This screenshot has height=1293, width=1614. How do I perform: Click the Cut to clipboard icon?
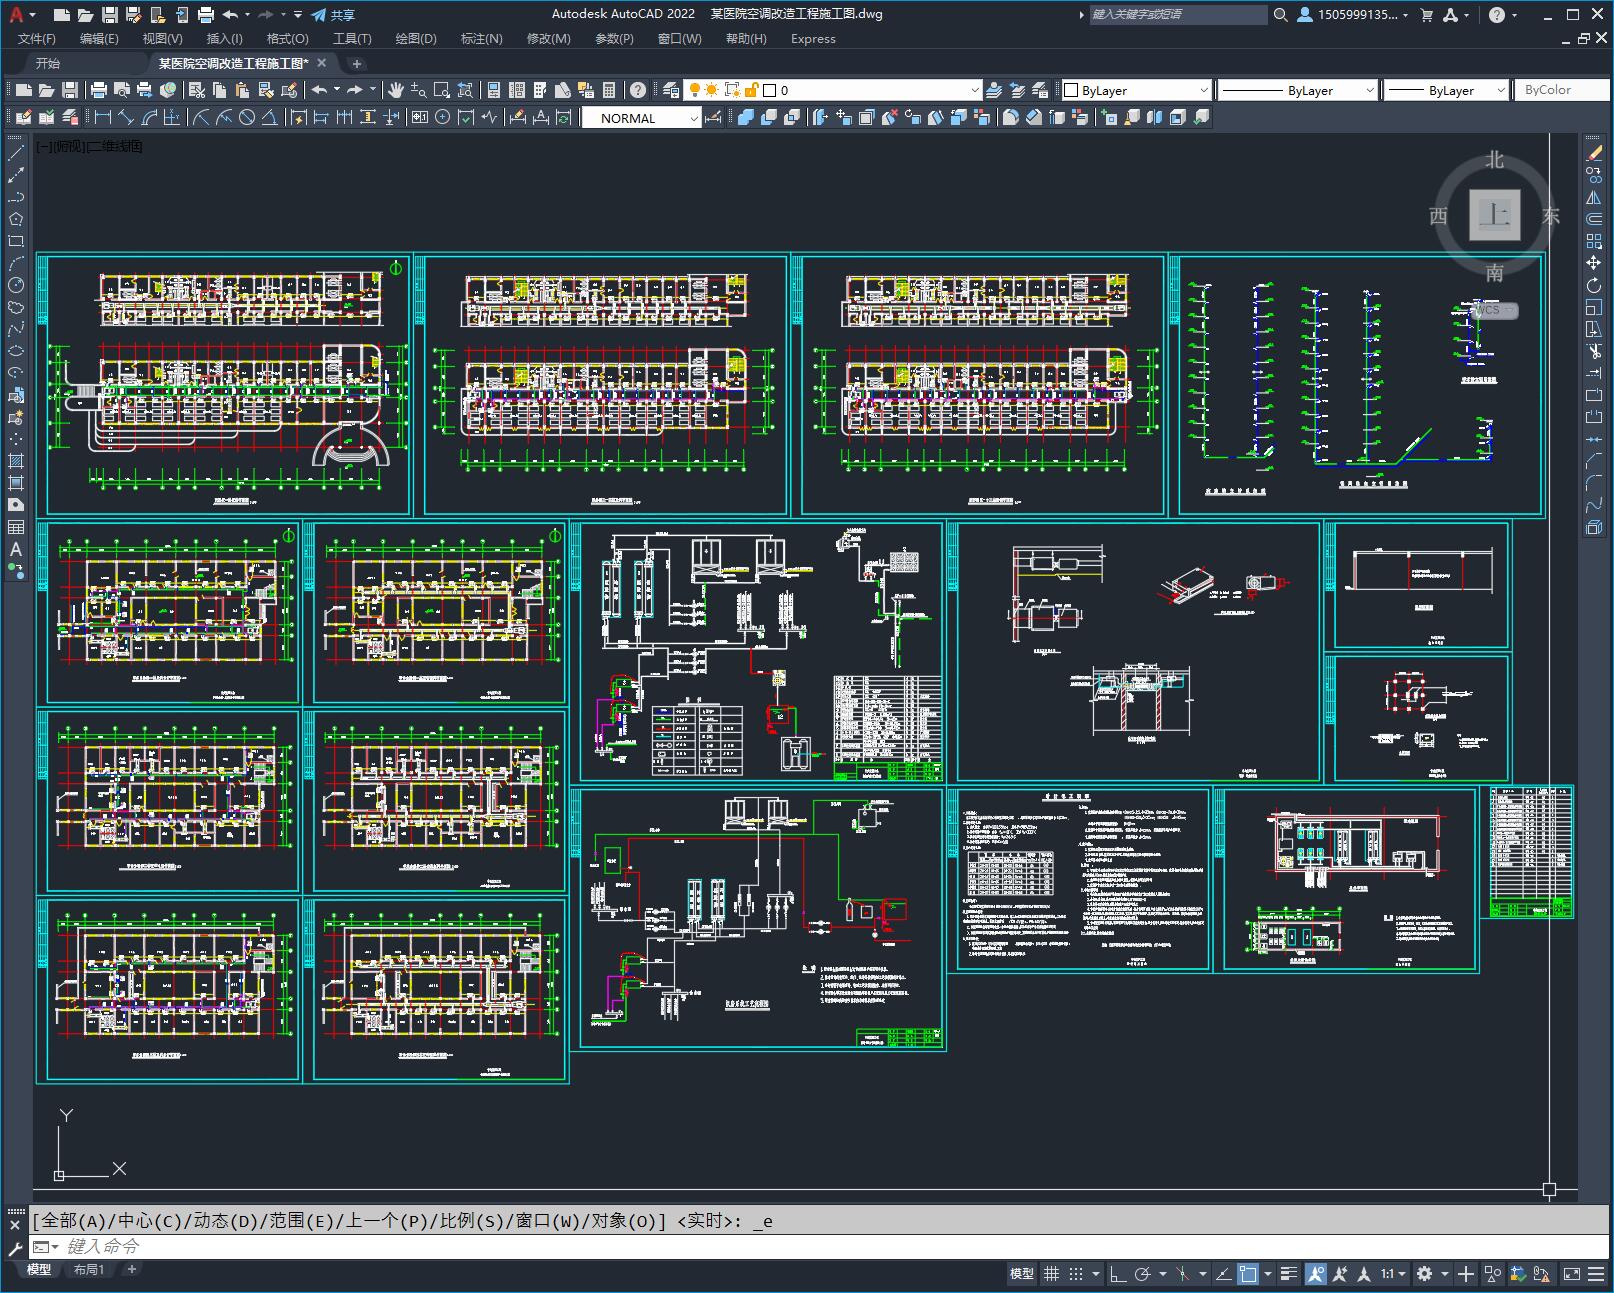pyautogui.click(x=197, y=90)
